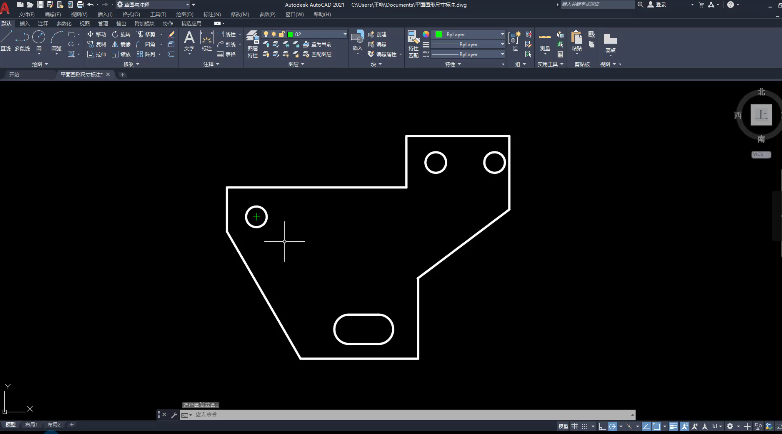Click the color wheel object color icon
The width and height of the screenshot is (782, 434).
click(x=426, y=34)
